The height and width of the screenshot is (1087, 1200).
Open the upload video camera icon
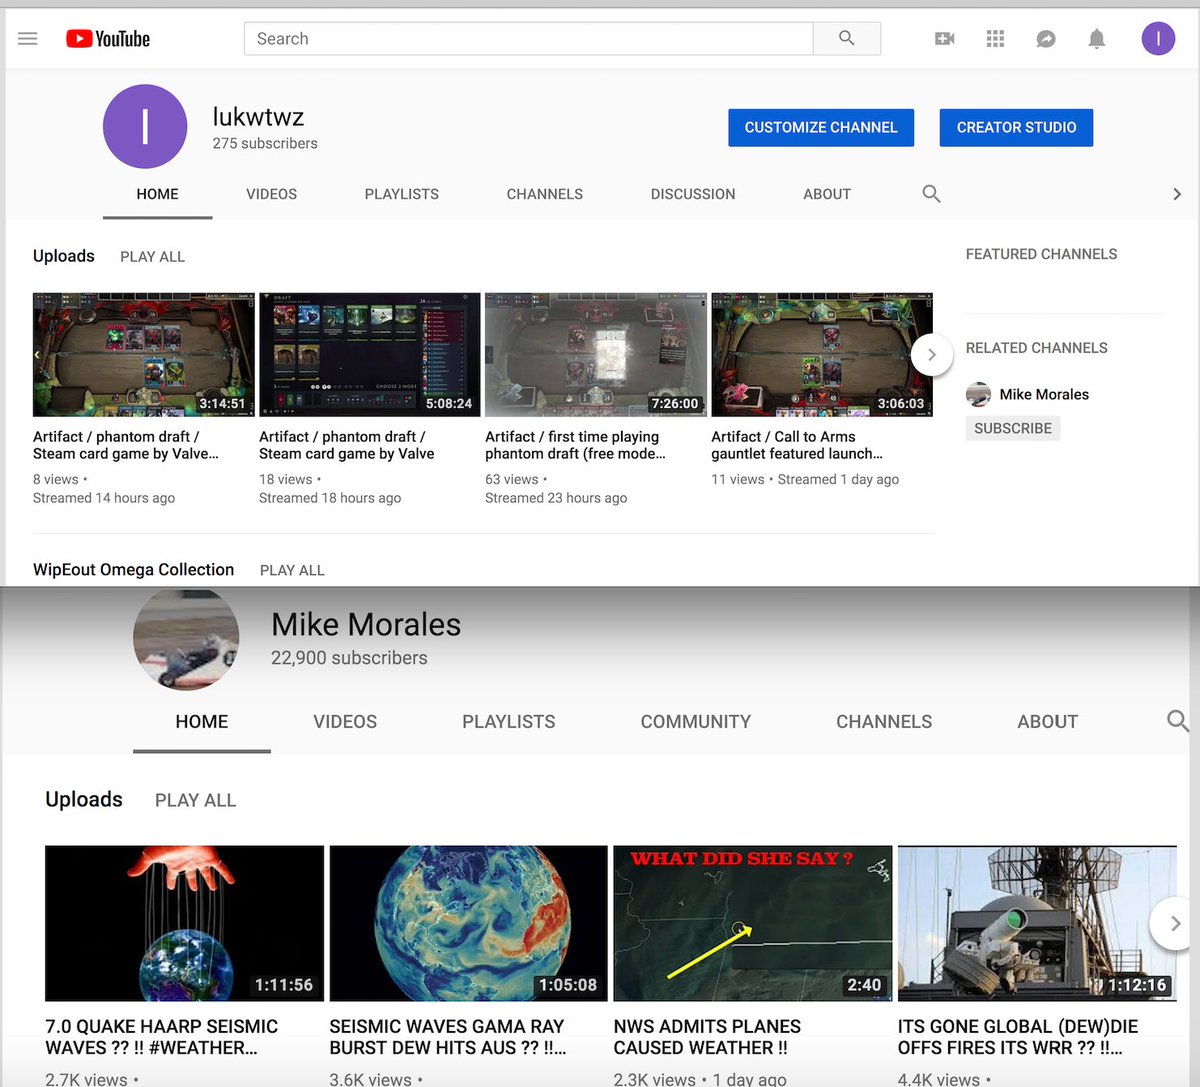click(x=945, y=39)
